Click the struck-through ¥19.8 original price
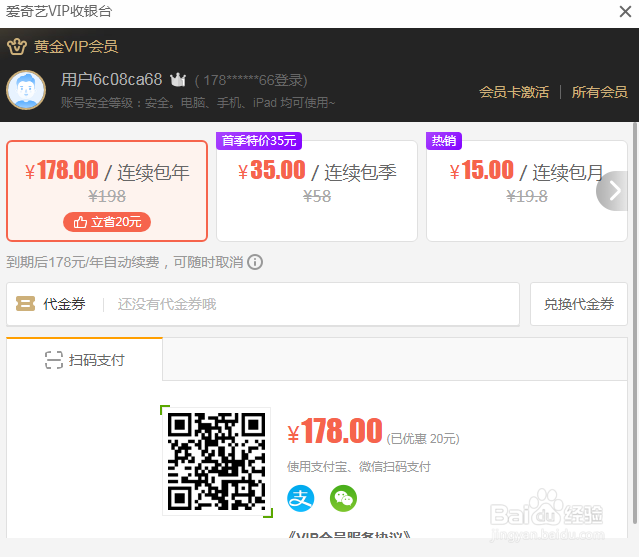Image resolution: width=639 pixels, height=557 pixels. click(527, 196)
